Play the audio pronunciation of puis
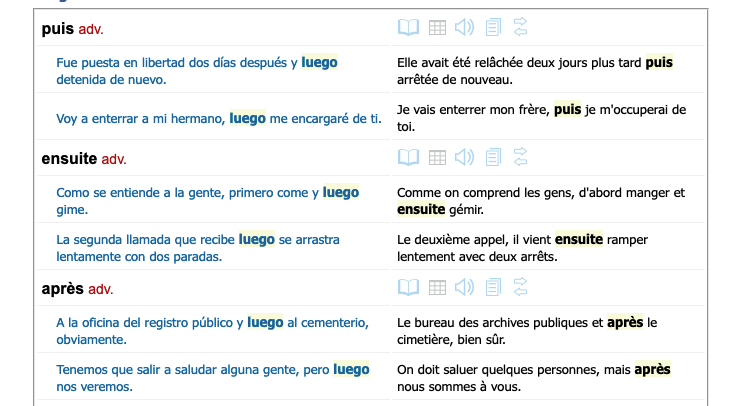This screenshot has height=406, width=738. 464,27
